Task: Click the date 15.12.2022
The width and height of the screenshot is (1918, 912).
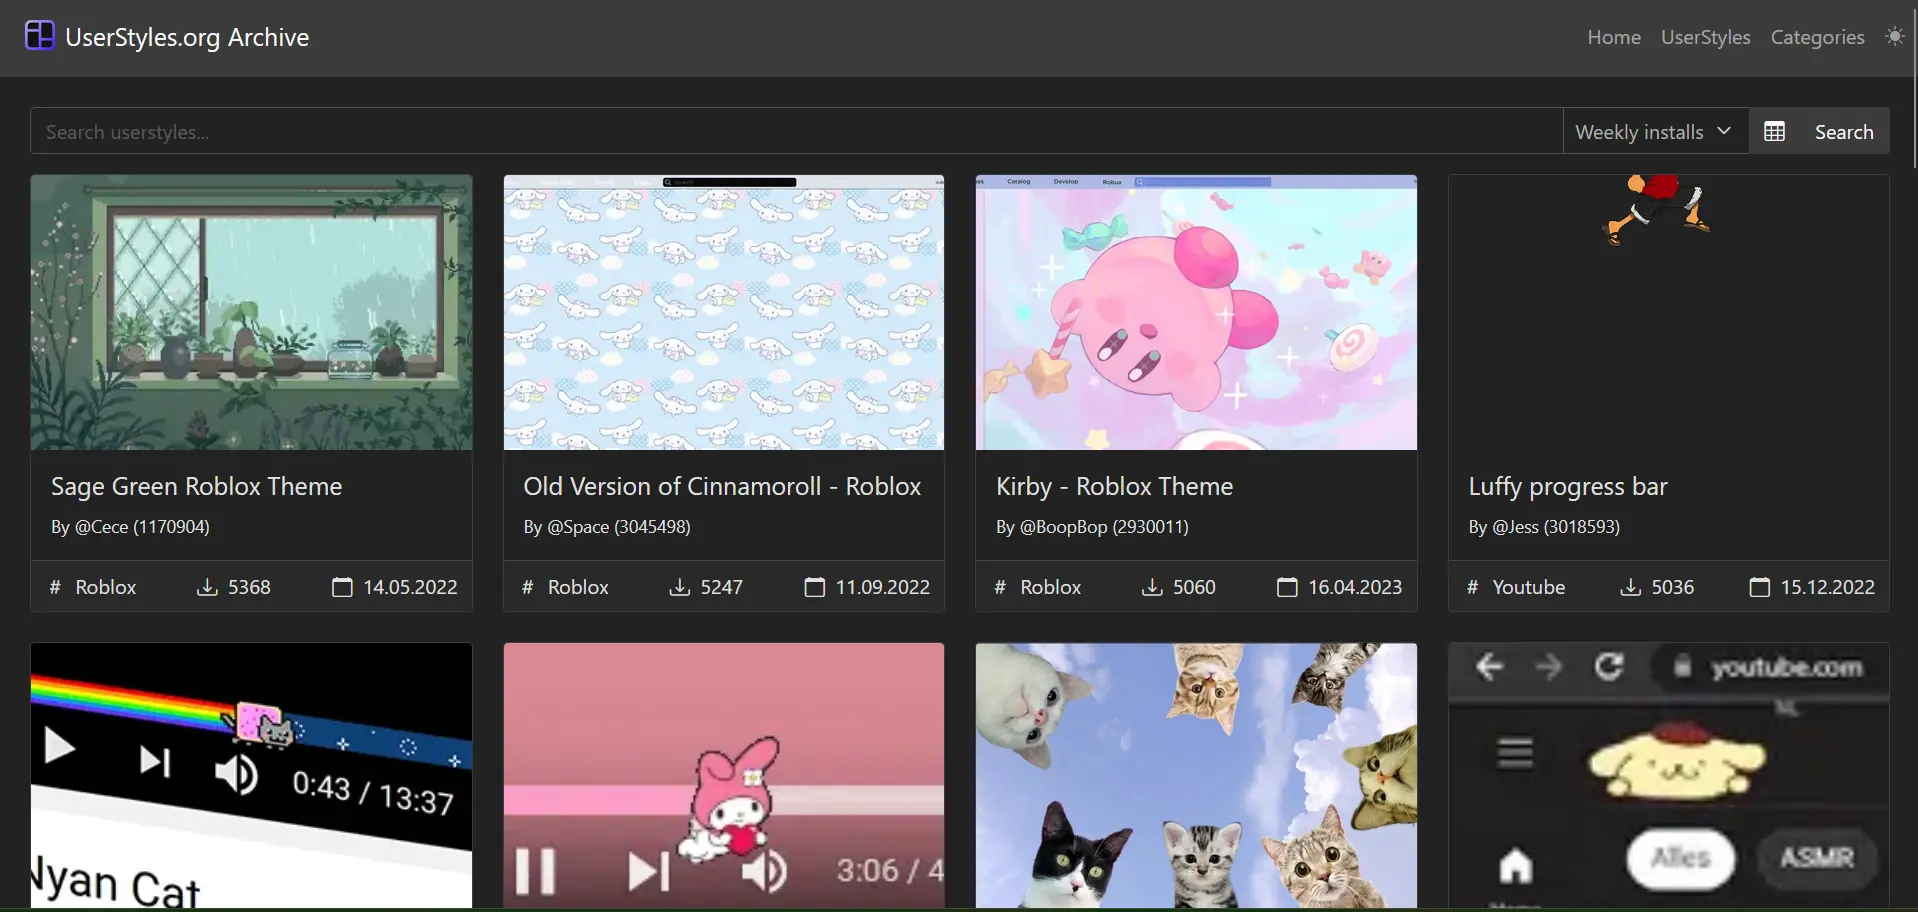Action: coord(1827,587)
